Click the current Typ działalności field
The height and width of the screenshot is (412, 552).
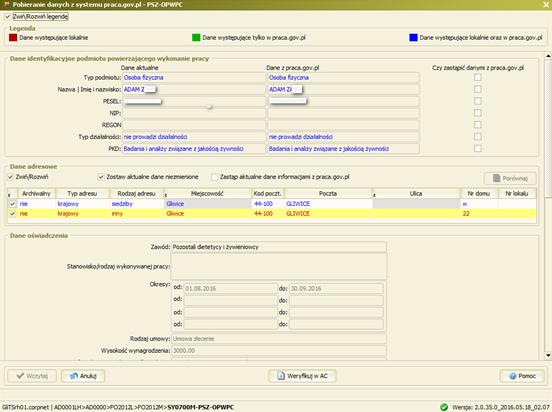point(194,137)
